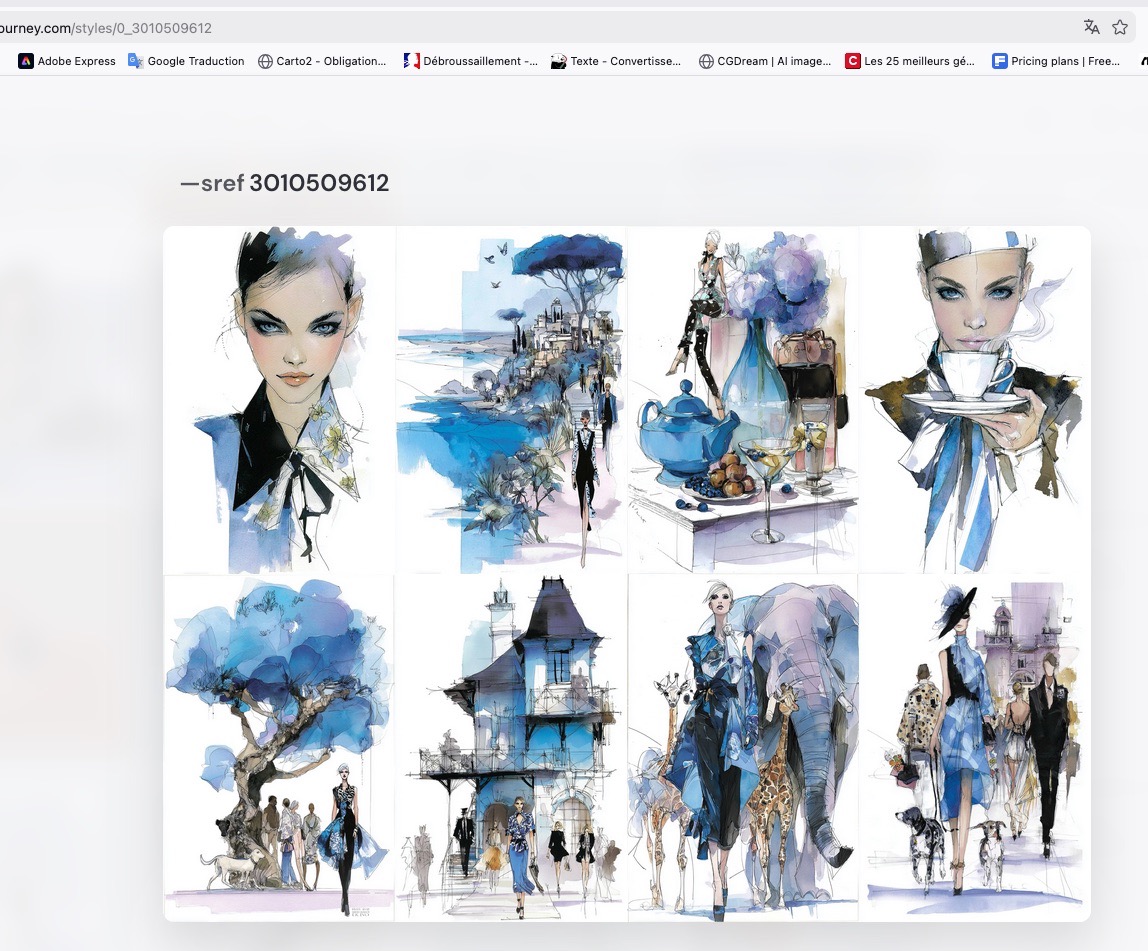
Task: Open the Texte - Convertisse bookmark
Action: [616, 61]
